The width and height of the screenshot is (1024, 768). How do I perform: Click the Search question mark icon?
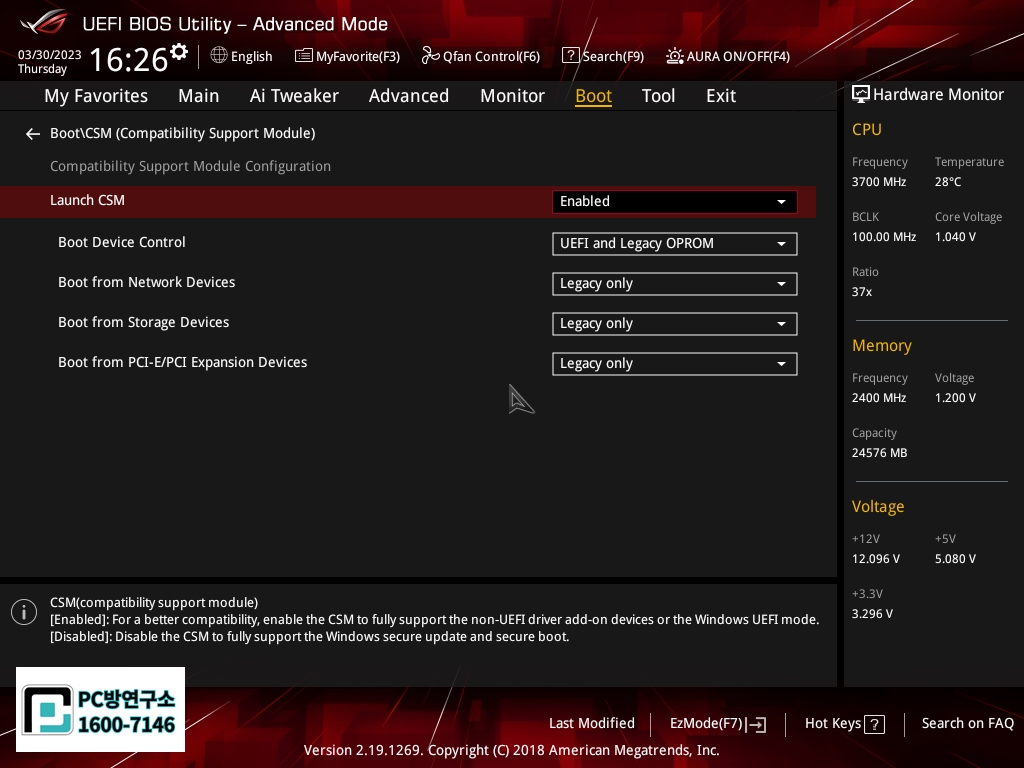tap(570, 56)
